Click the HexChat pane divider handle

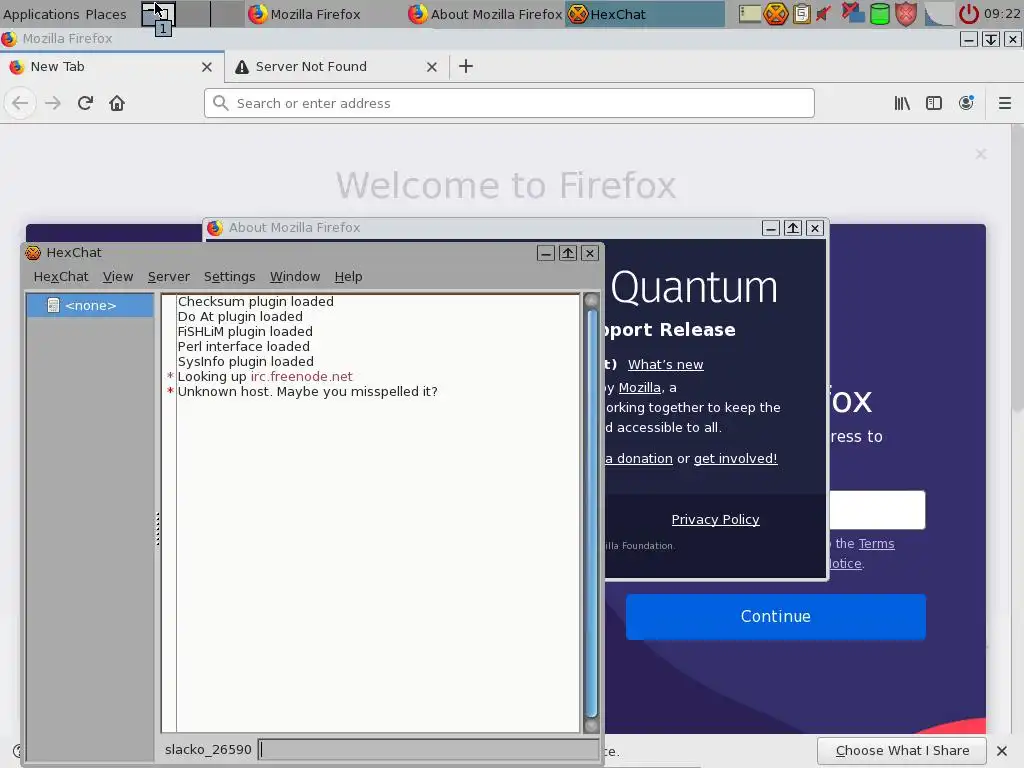(157, 529)
